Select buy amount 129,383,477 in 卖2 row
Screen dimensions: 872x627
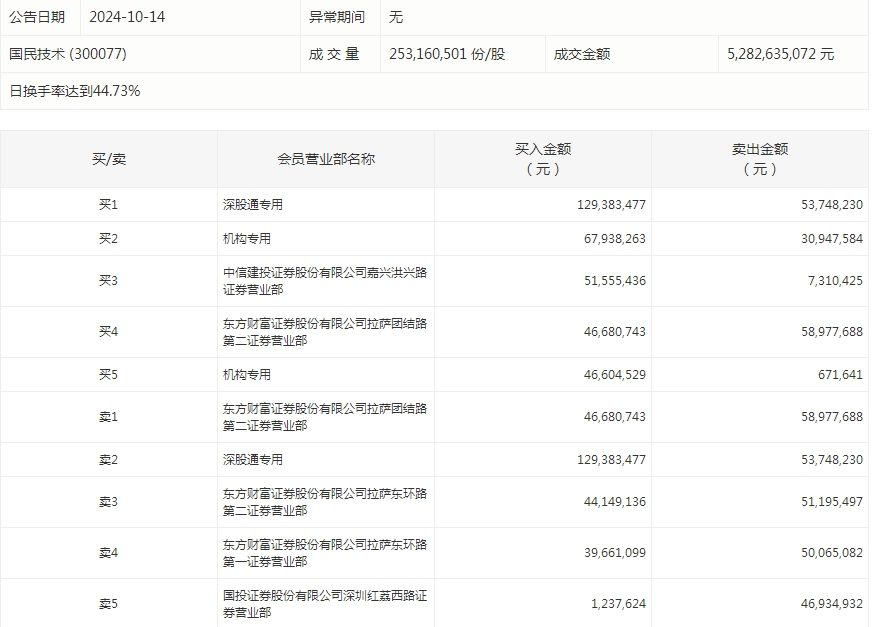tap(611, 460)
